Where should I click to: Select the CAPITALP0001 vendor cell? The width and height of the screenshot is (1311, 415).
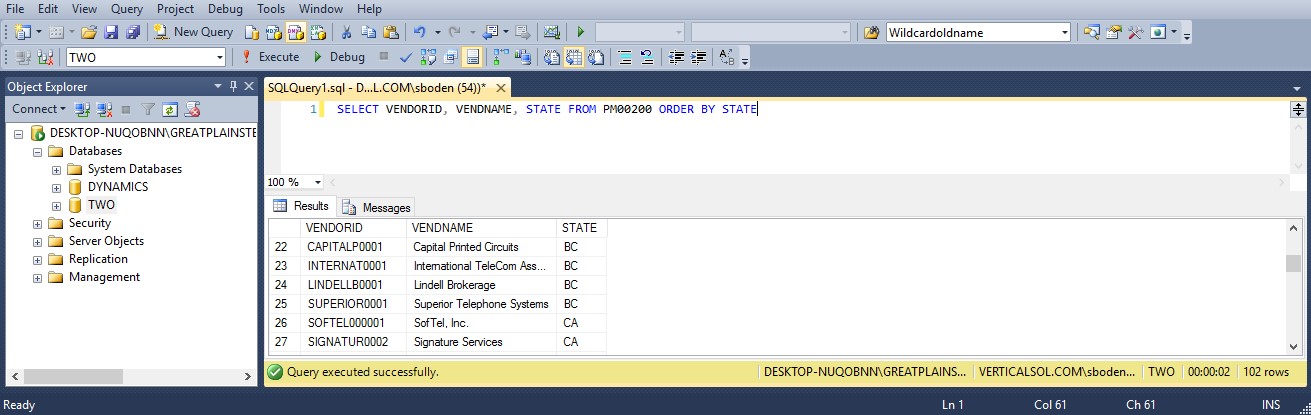[x=354, y=247]
